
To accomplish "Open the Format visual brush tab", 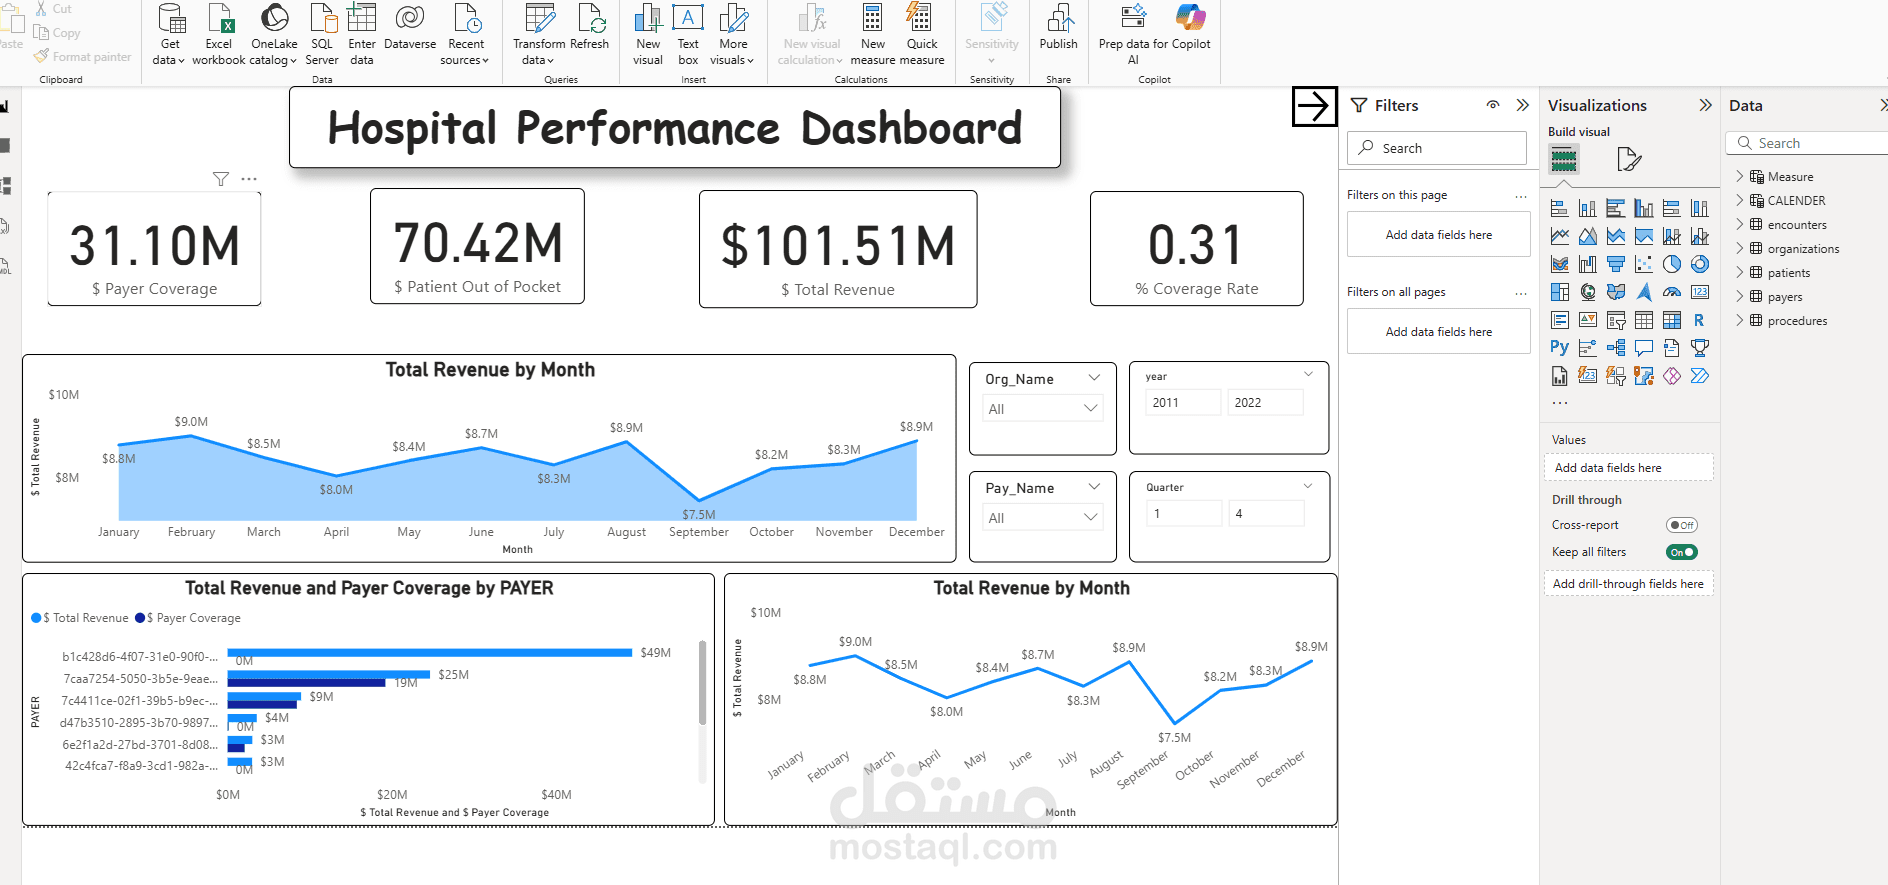I will click(x=1629, y=159).
